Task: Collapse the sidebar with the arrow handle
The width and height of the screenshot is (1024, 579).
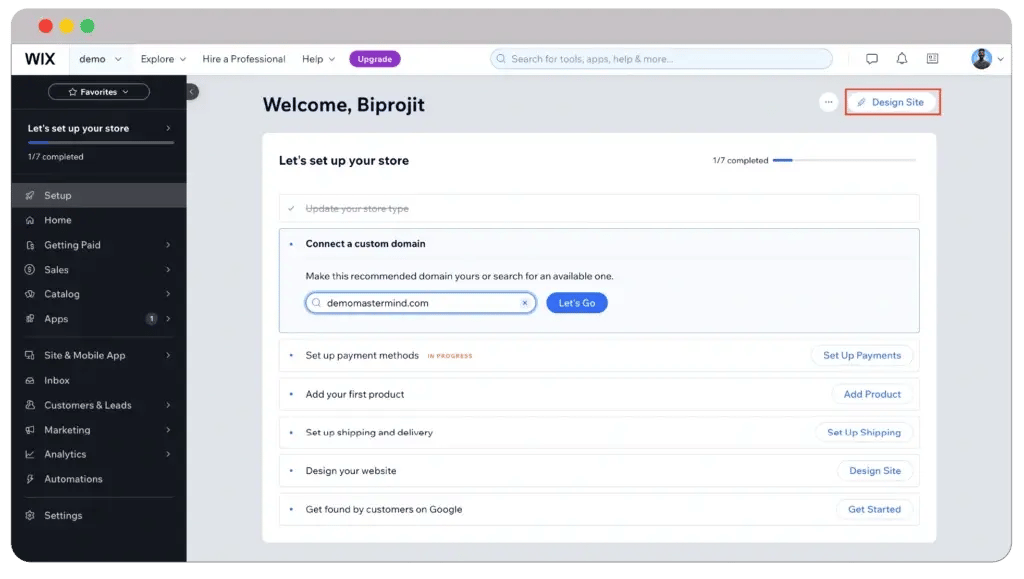Action: (192, 92)
